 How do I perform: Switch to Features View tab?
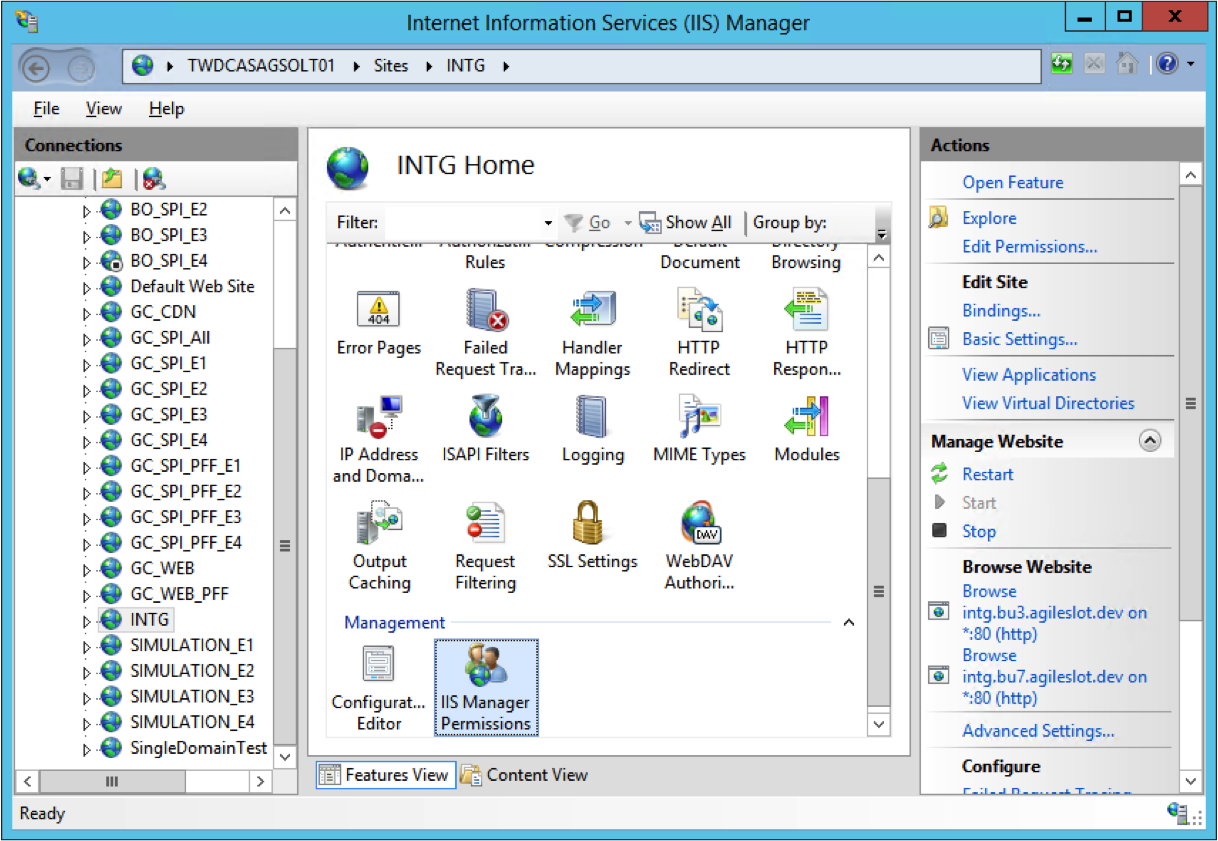386,775
